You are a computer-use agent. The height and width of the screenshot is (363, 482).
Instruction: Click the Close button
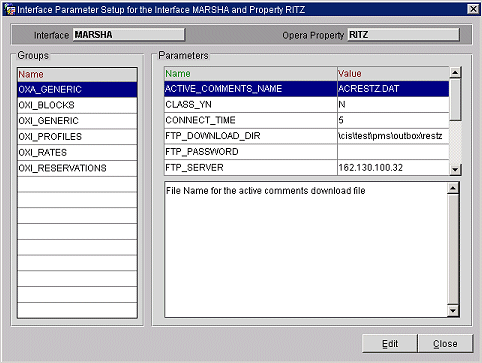click(445, 344)
